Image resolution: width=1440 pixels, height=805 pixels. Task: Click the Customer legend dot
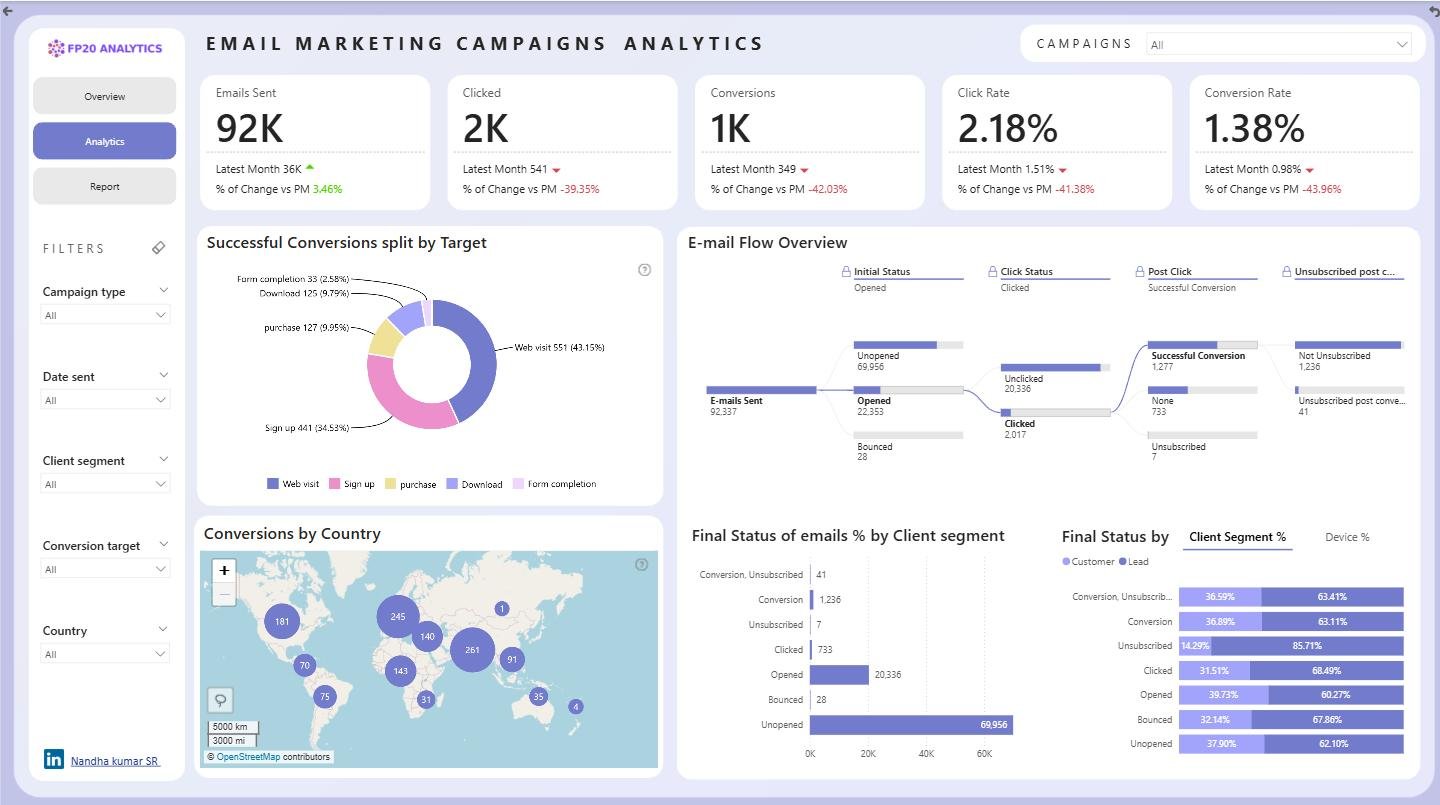[x=1066, y=562]
